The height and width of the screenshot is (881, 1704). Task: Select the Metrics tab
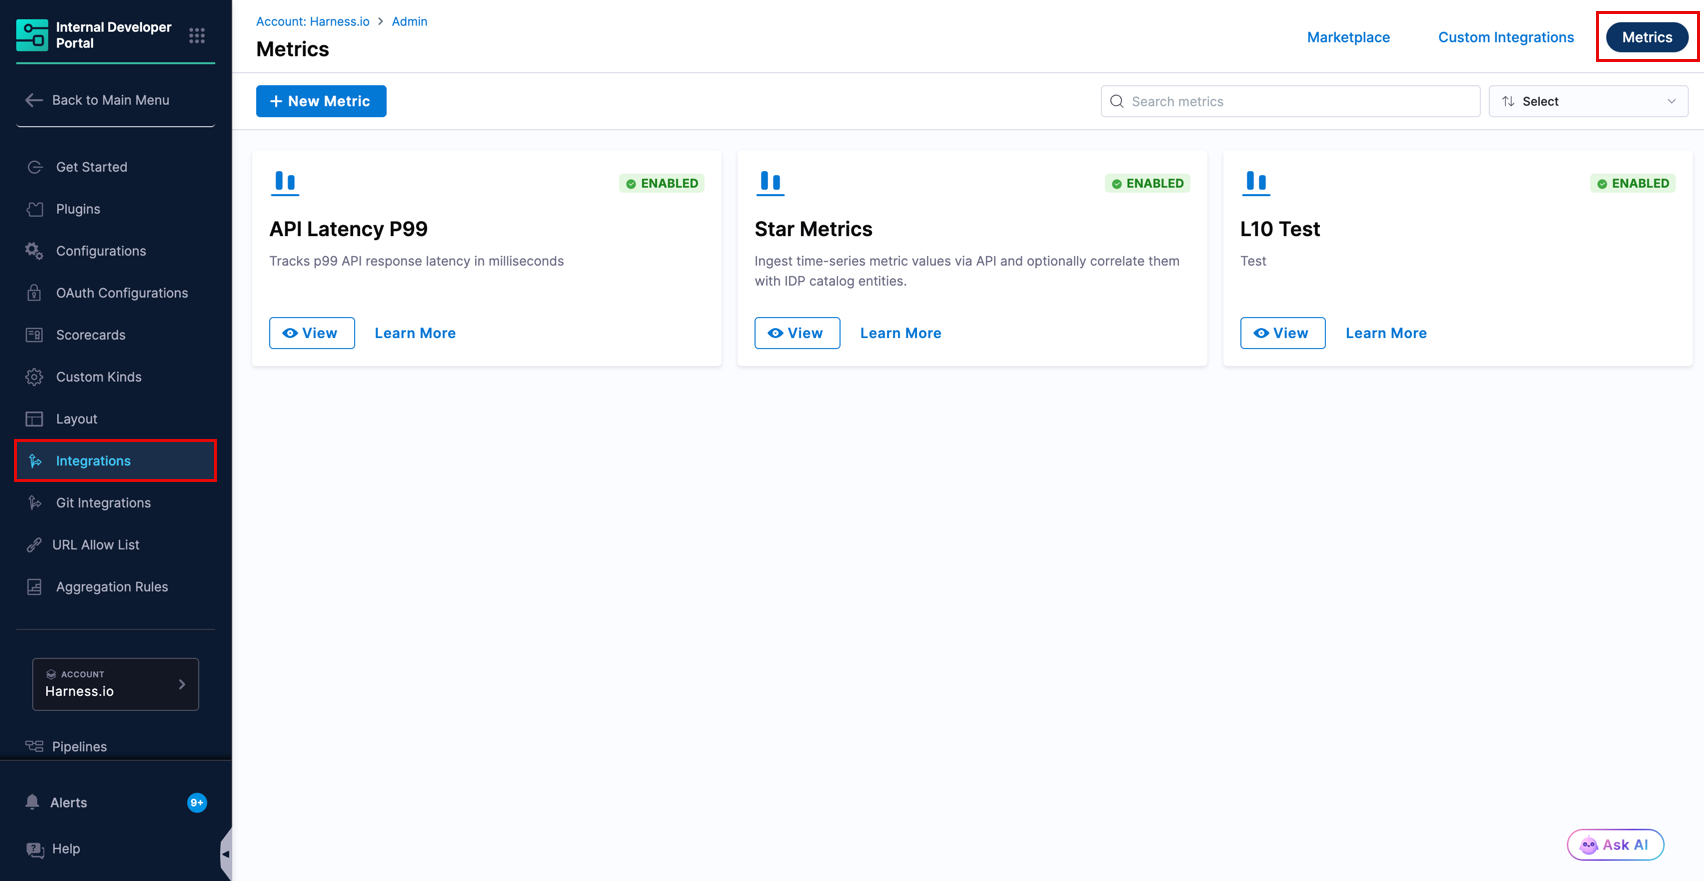click(x=1647, y=37)
